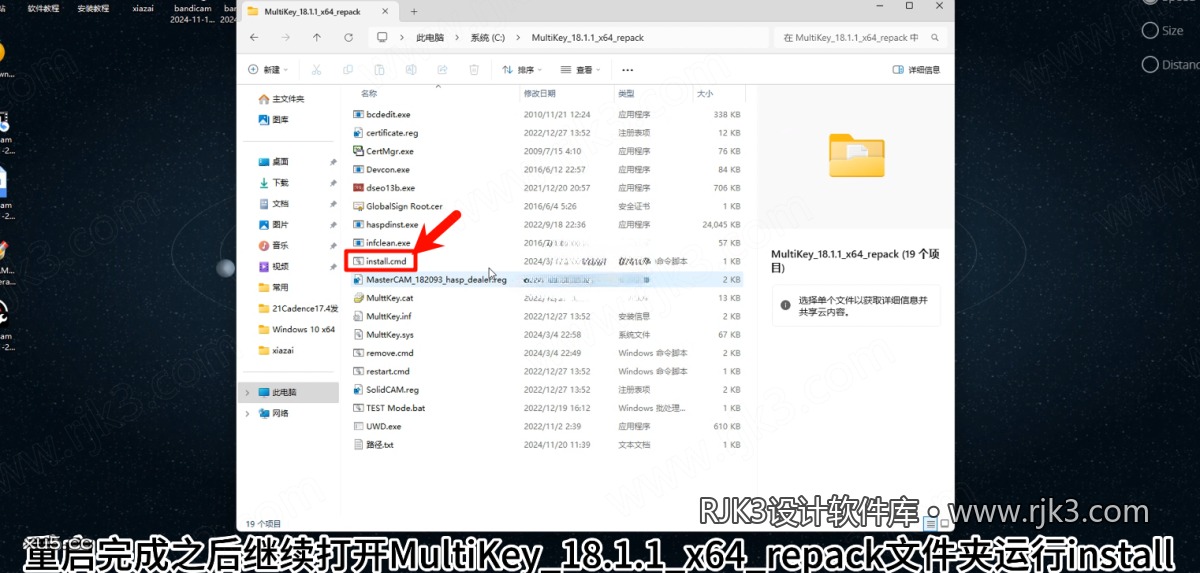Click the GlobalSign Root.cer certificate icon
This screenshot has width=1200, height=573.
(x=359, y=206)
